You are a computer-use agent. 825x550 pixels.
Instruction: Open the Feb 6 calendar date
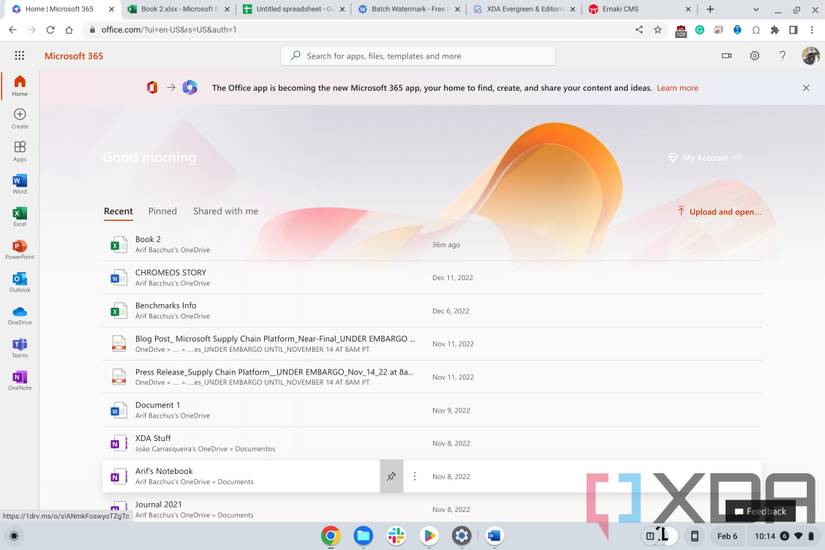[727, 536]
